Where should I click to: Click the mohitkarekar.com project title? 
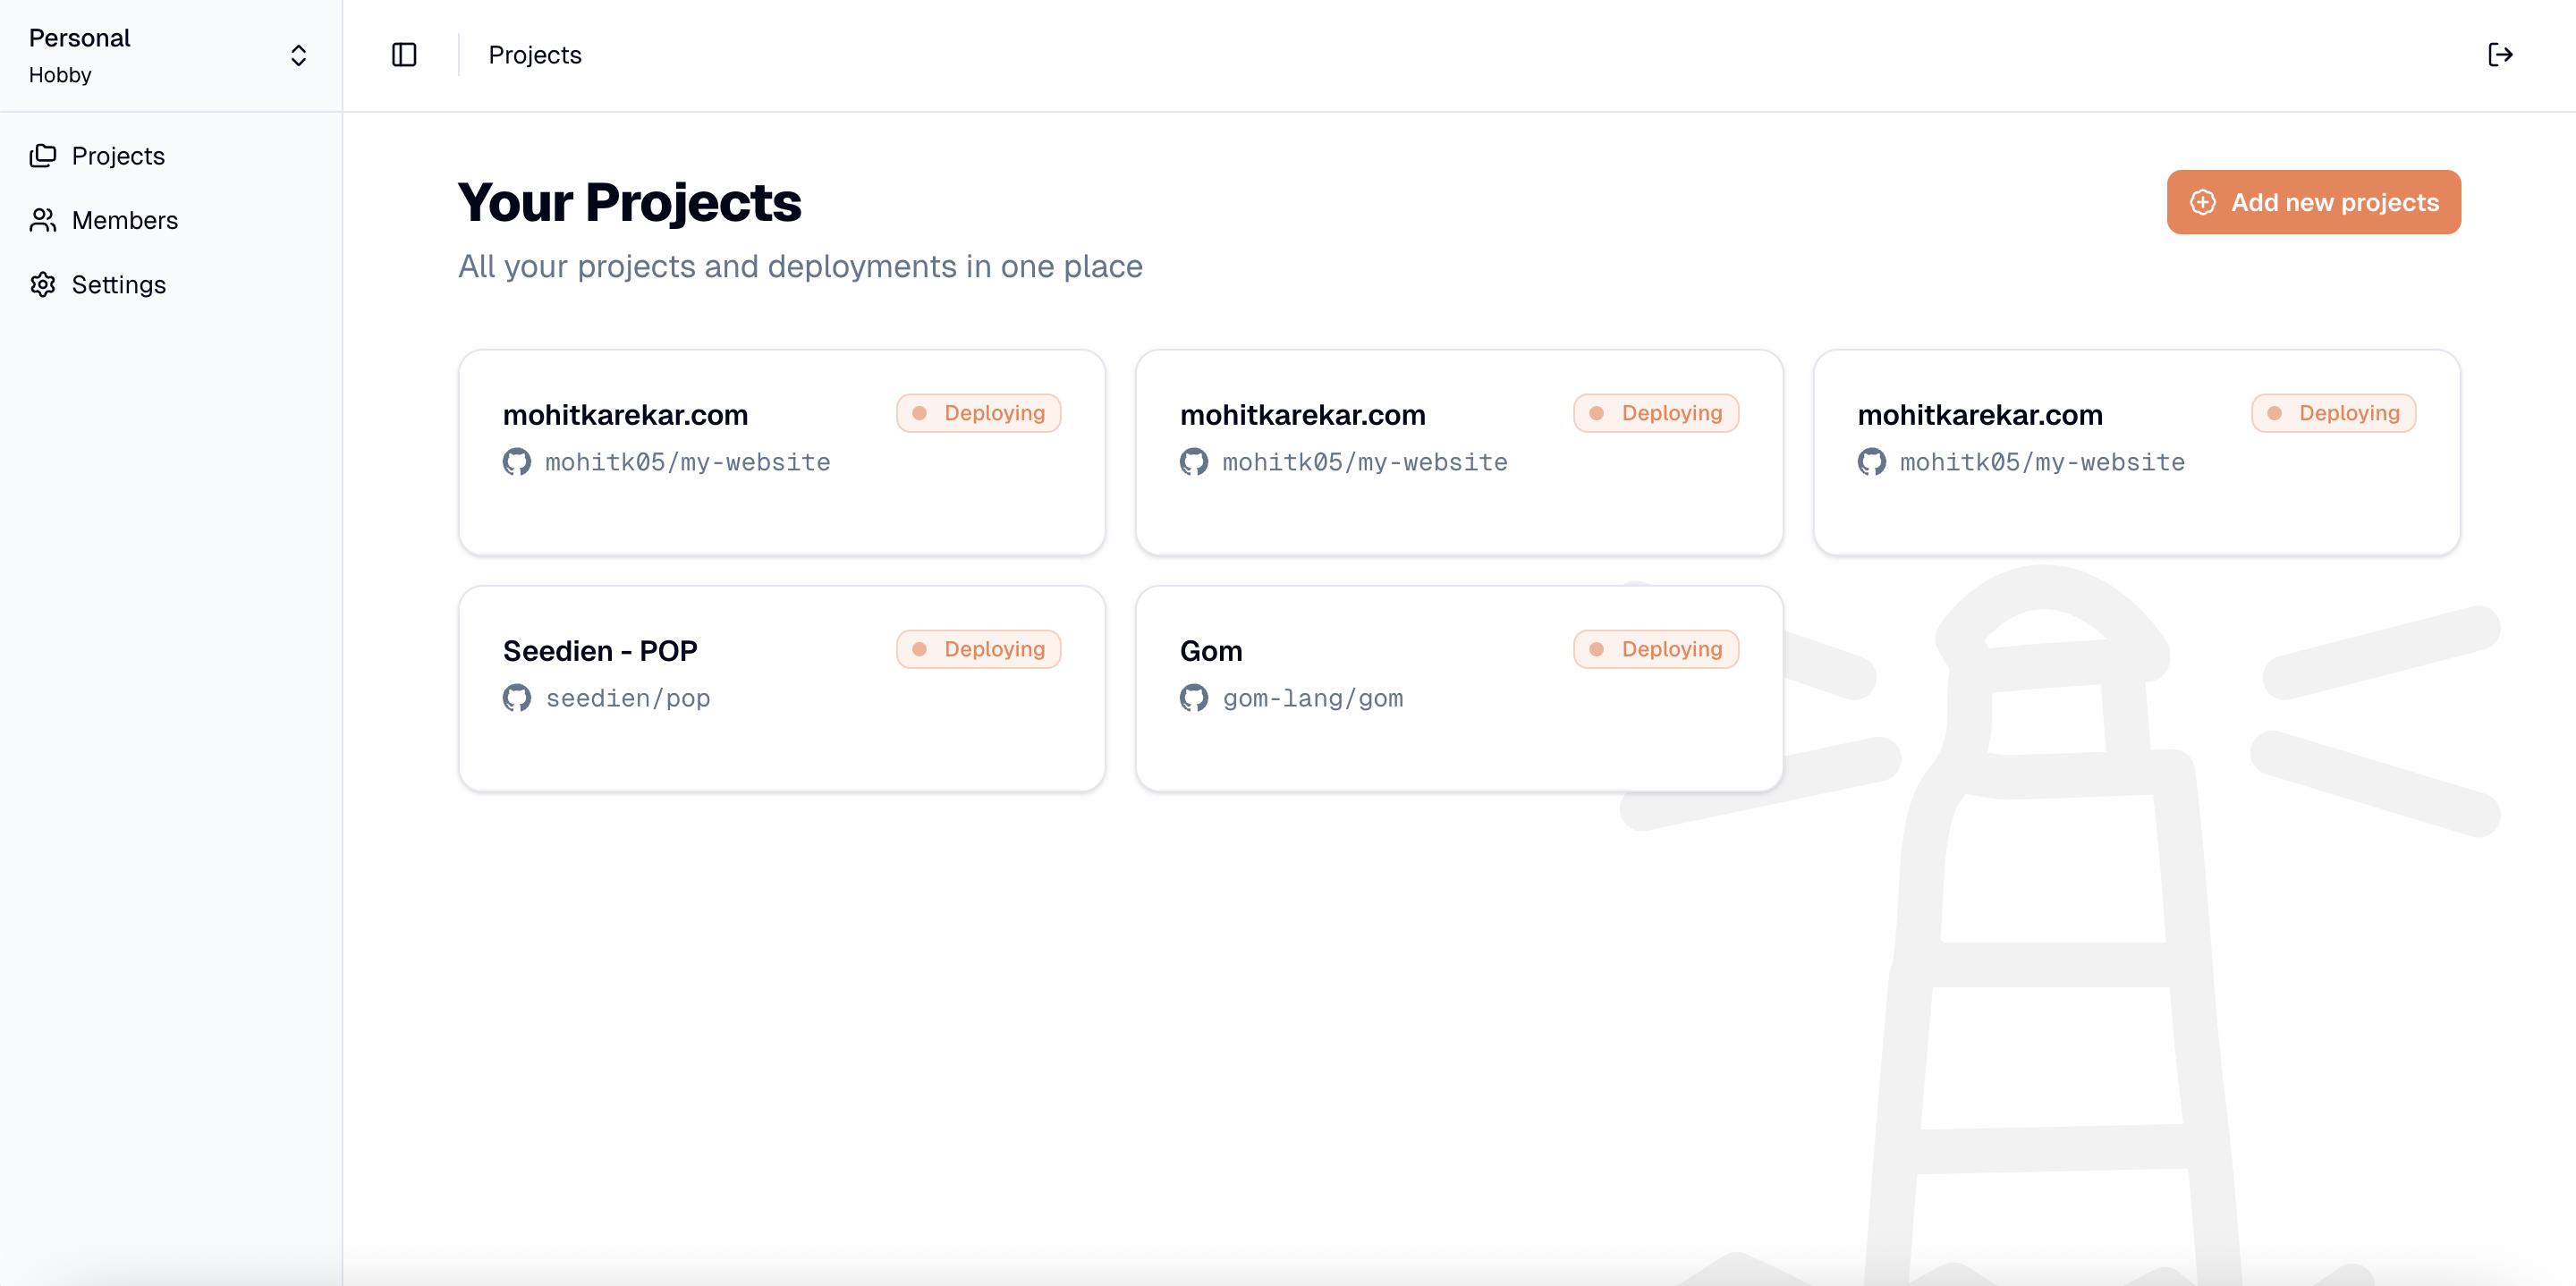(x=625, y=414)
